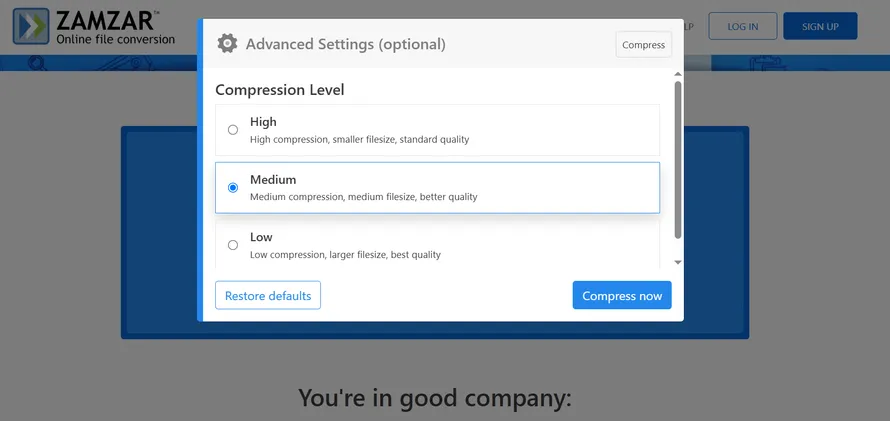Click the Zamzar arrow logo icon
Image resolution: width=890 pixels, height=421 pixels.
pos(31,26)
